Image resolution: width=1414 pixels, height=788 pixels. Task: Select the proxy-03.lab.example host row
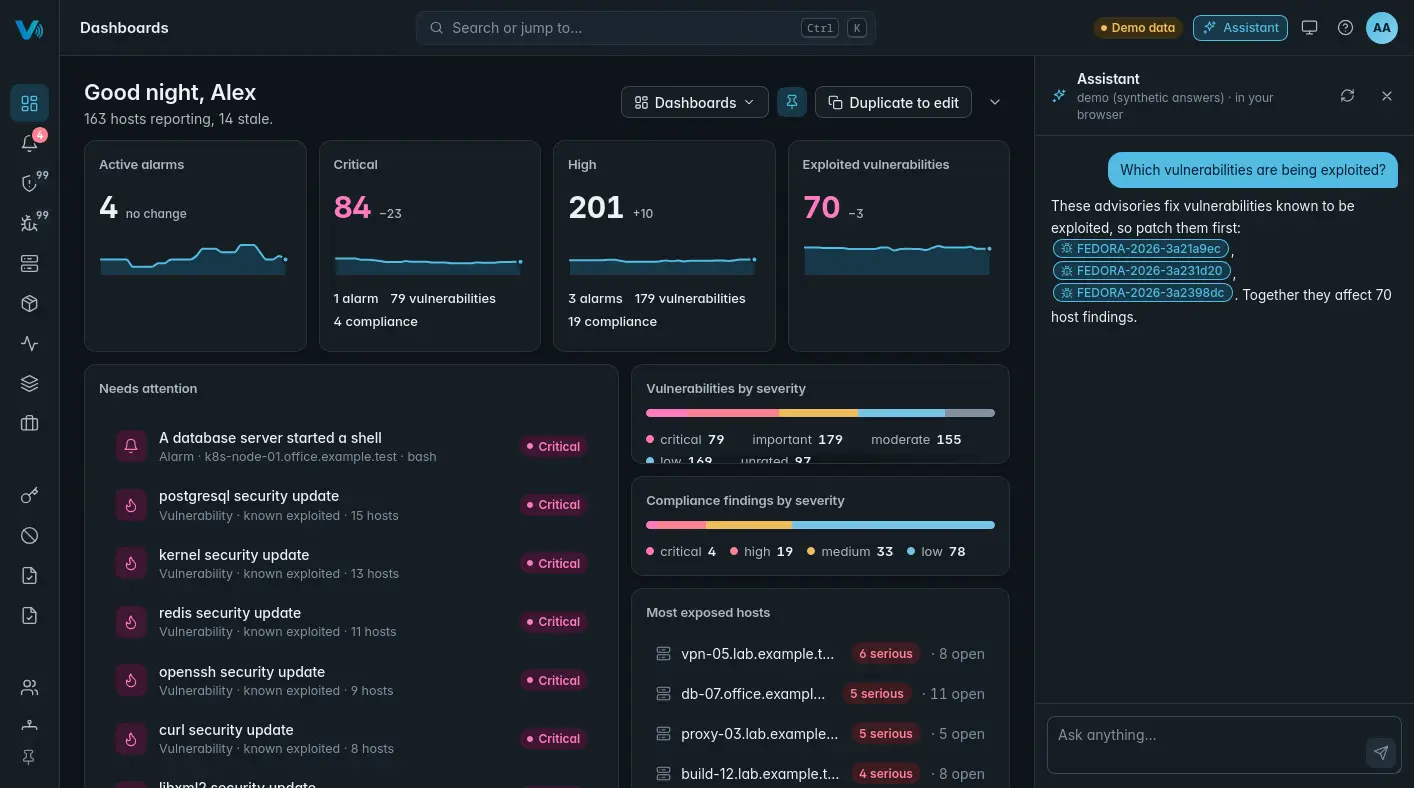(820, 734)
